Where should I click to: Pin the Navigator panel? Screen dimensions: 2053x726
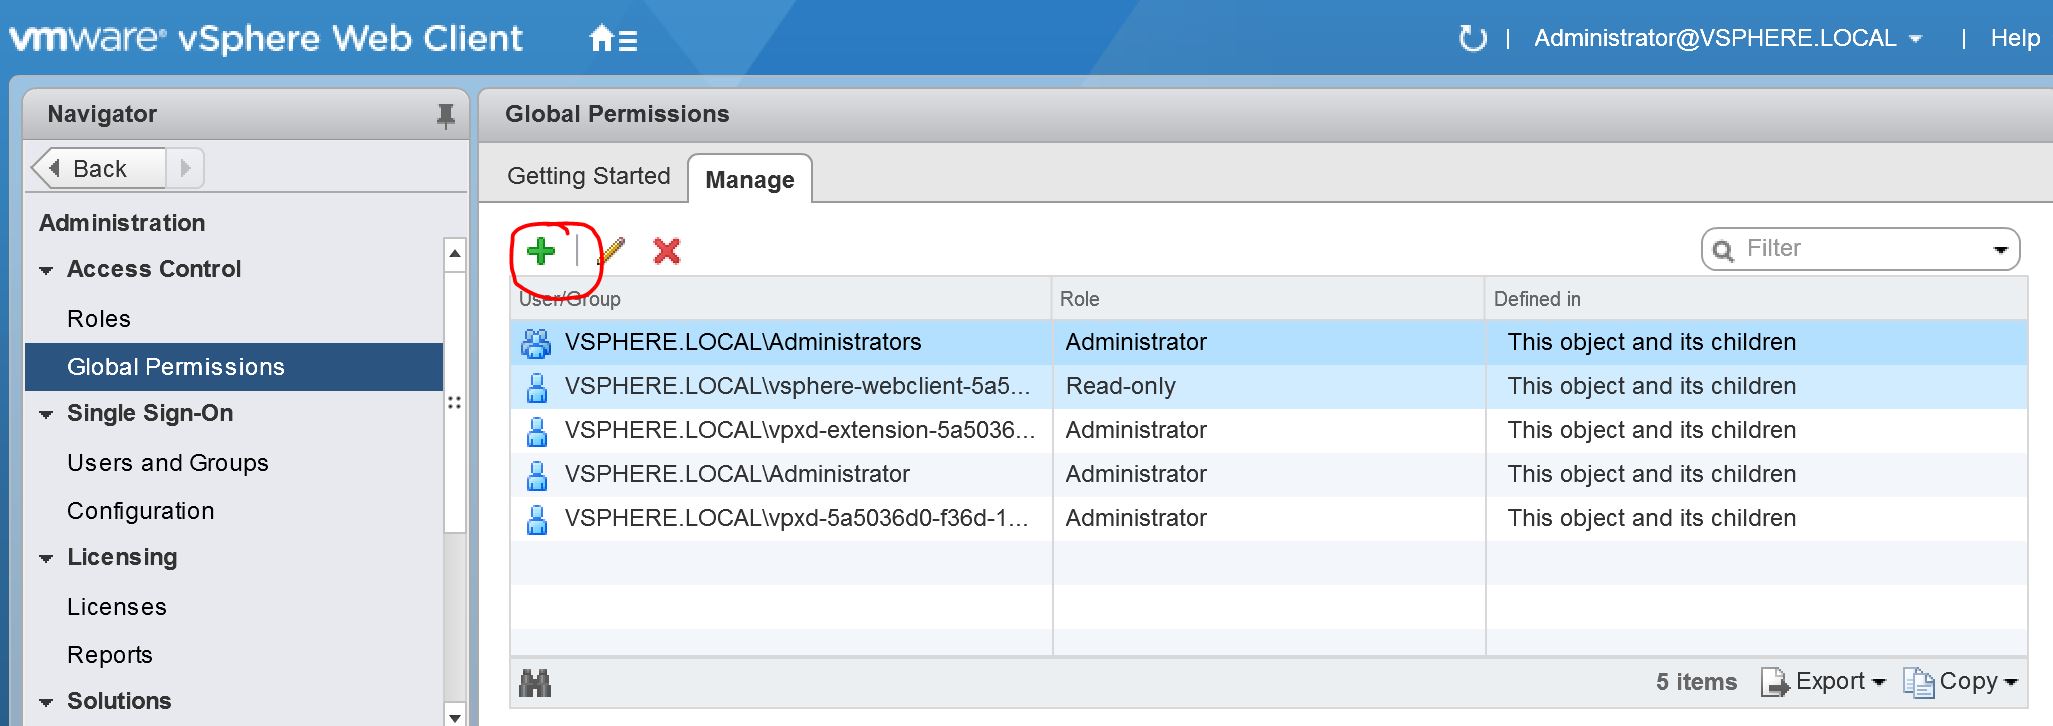point(446,116)
